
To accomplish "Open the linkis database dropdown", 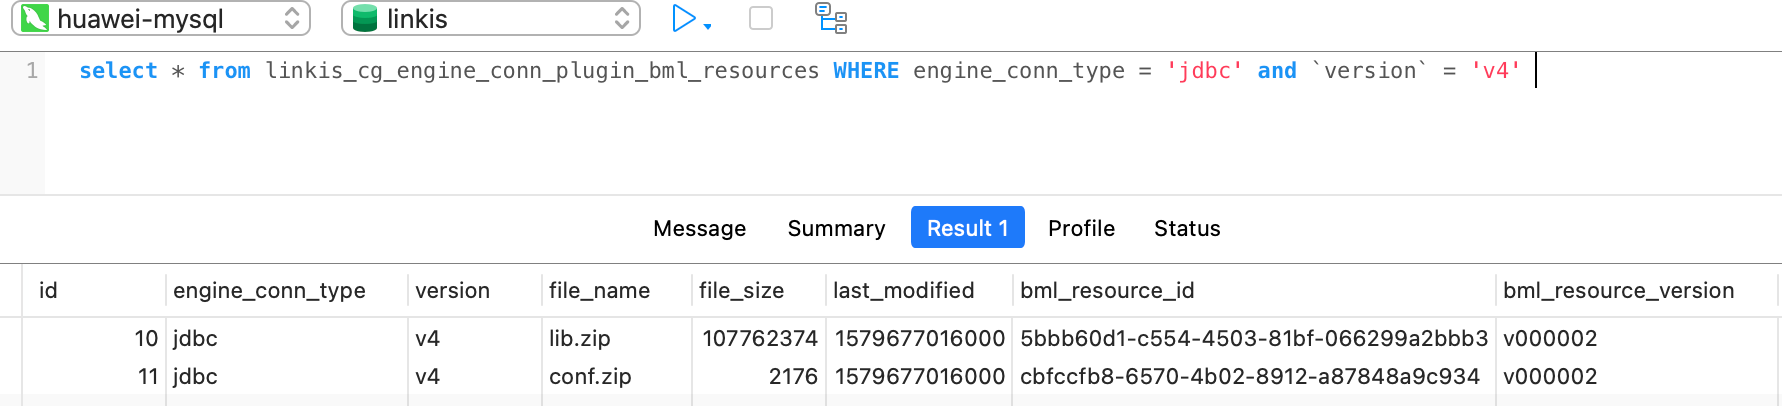I will click(x=621, y=19).
